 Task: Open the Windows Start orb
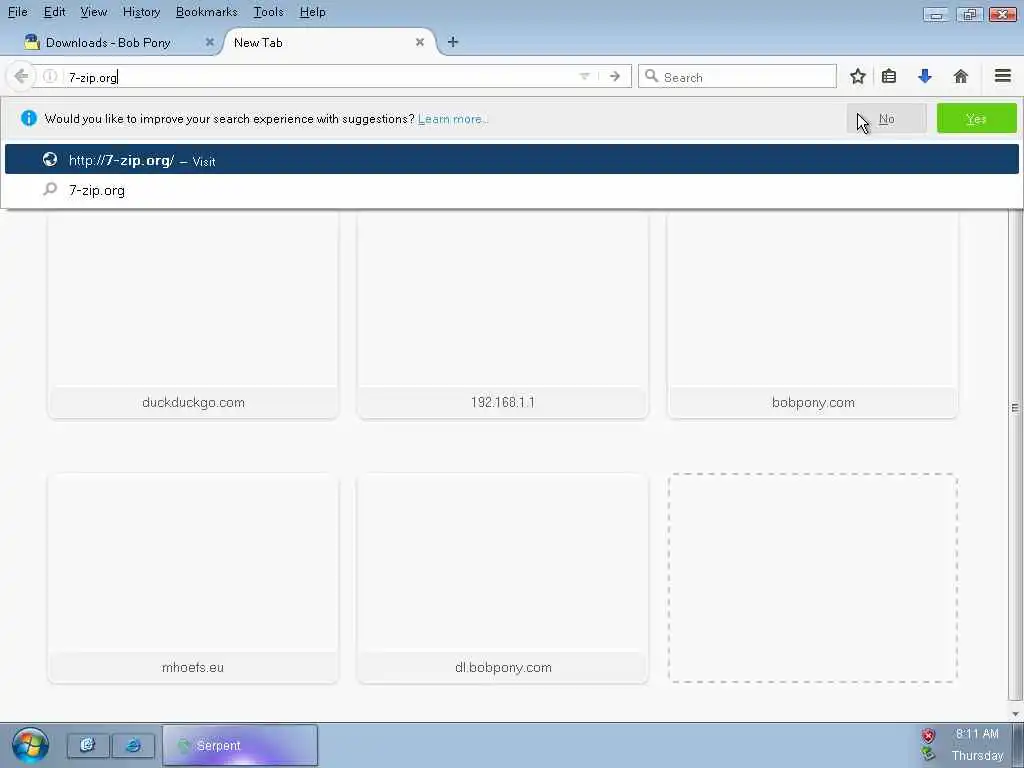30,746
